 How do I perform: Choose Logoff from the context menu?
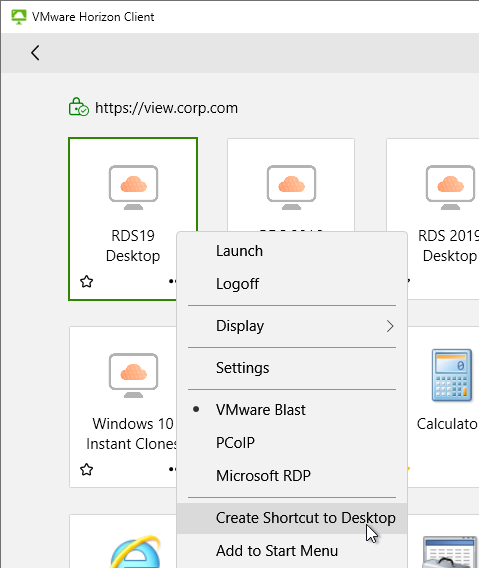292,284
